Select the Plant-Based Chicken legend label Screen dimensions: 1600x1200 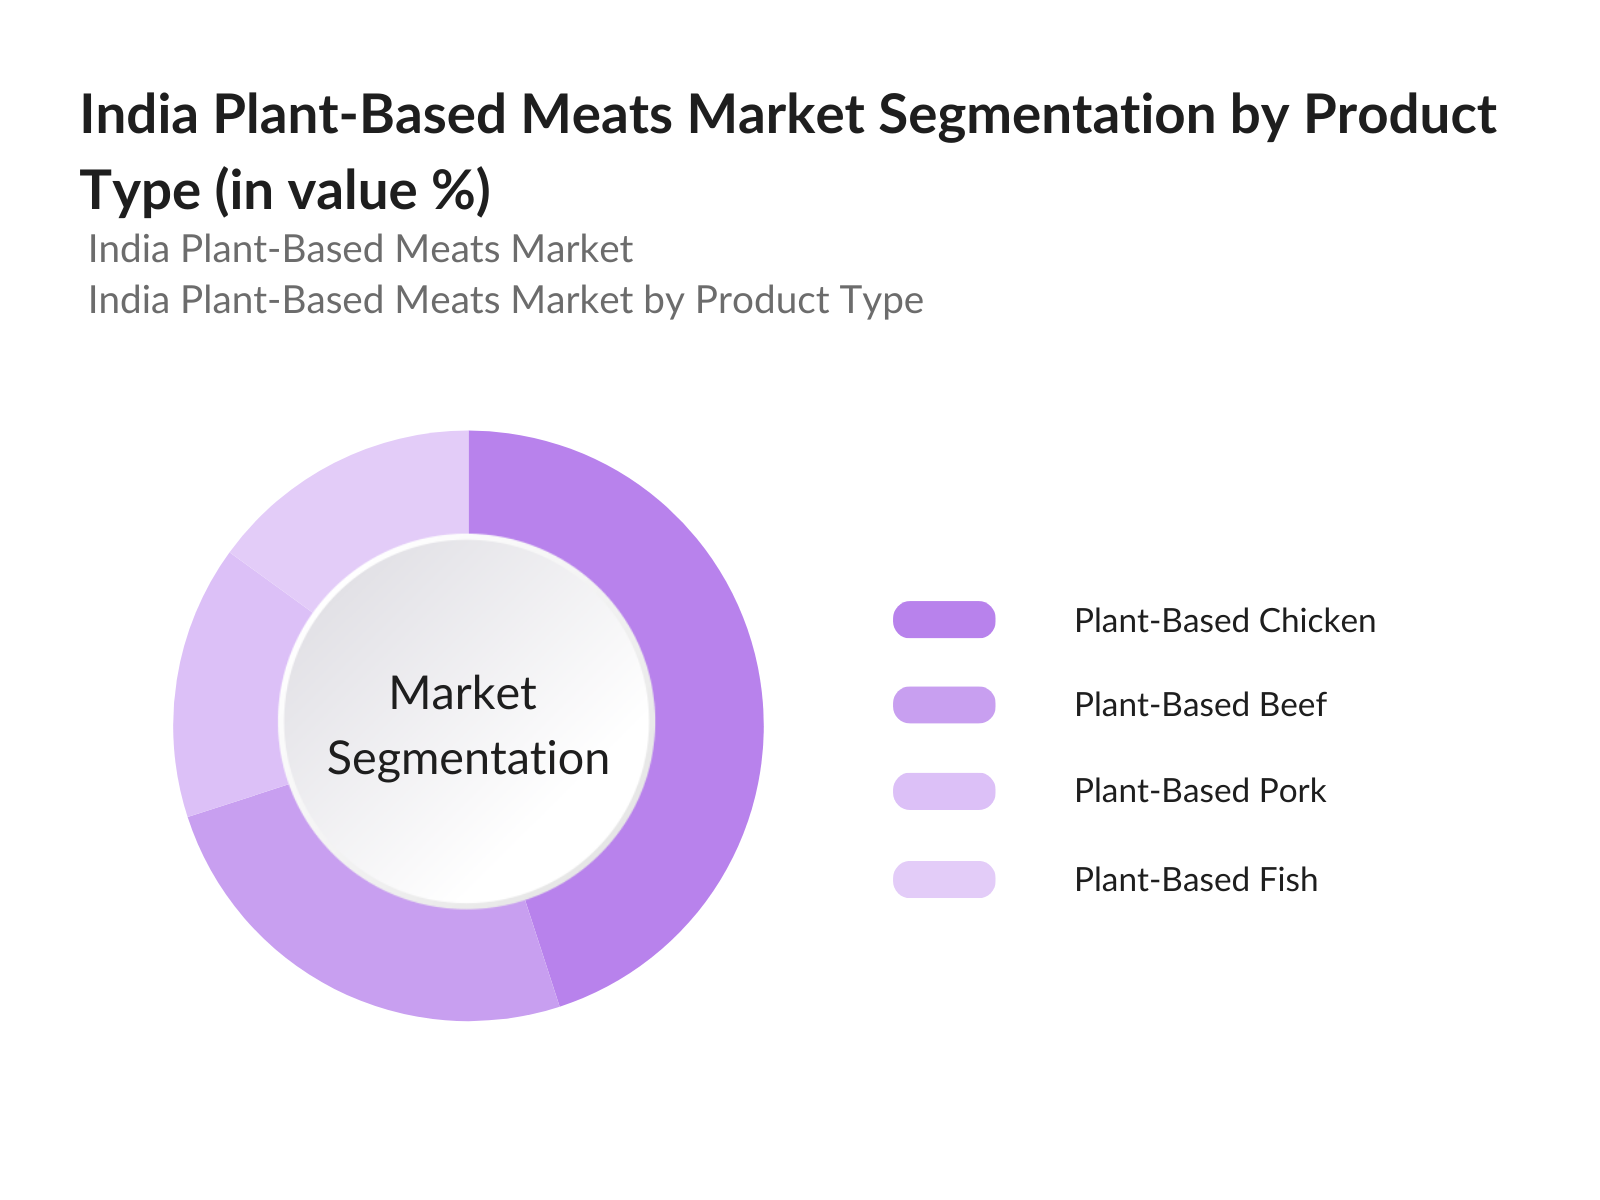click(x=1224, y=621)
